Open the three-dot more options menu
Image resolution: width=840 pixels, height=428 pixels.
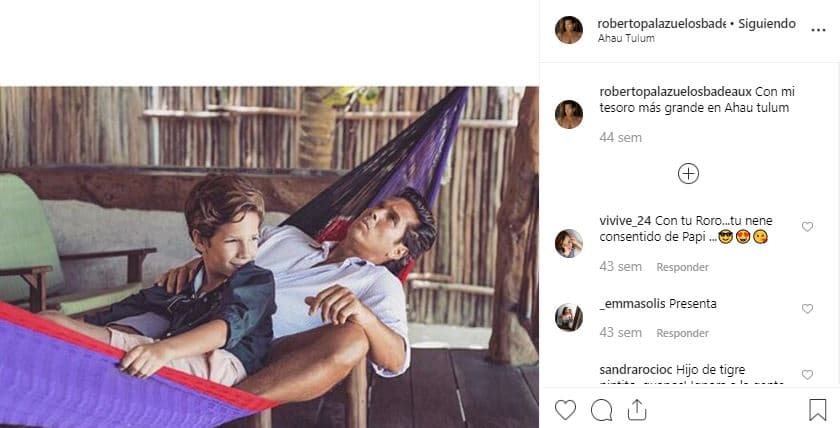pyautogui.click(x=818, y=30)
